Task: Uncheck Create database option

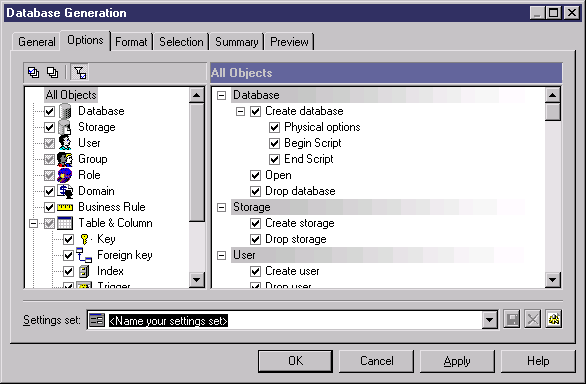Action: pyautogui.click(x=256, y=111)
